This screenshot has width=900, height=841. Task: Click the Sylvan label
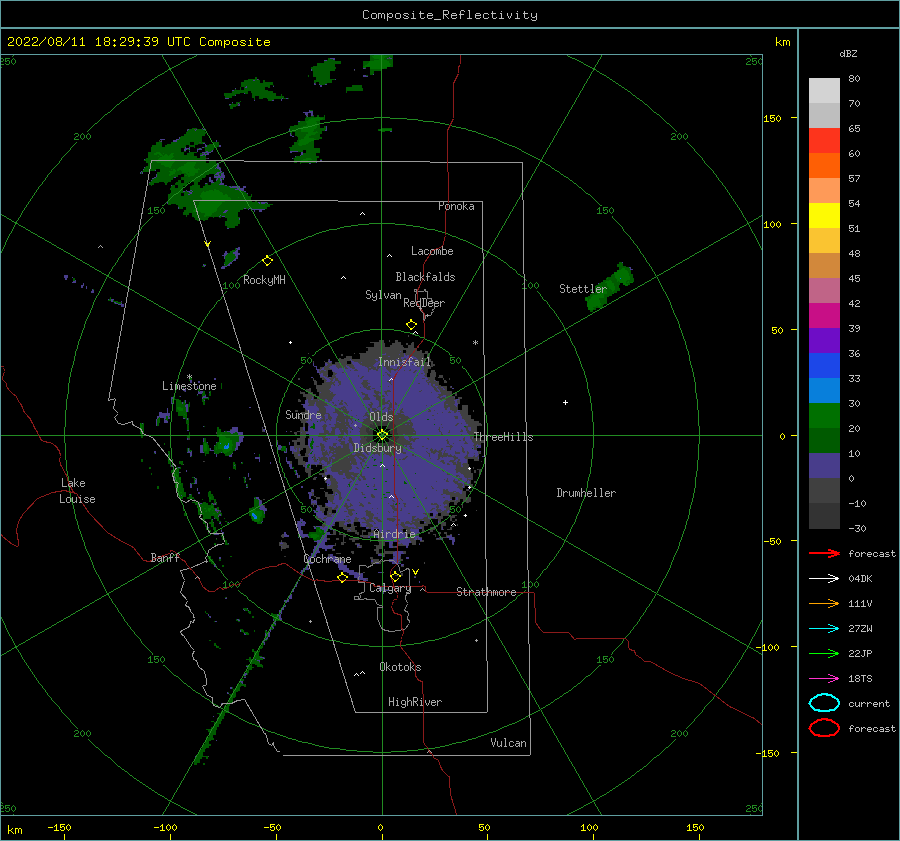[383, 295]
